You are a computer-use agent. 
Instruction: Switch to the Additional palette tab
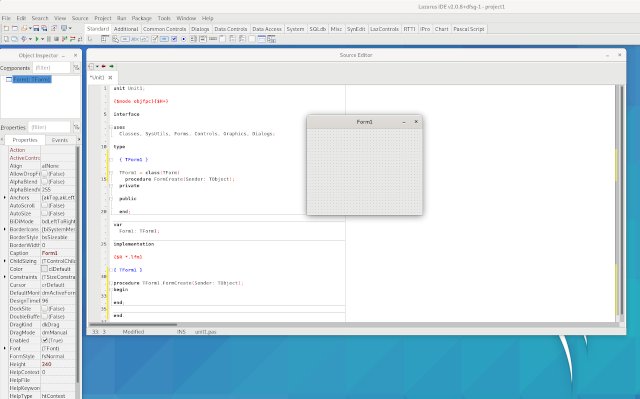coord(126,29)
